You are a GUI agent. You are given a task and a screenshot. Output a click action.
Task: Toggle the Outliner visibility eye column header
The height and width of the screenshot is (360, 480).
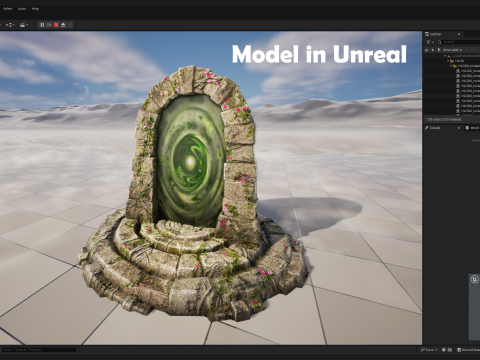pyautogui.click(x=426, y=50)
